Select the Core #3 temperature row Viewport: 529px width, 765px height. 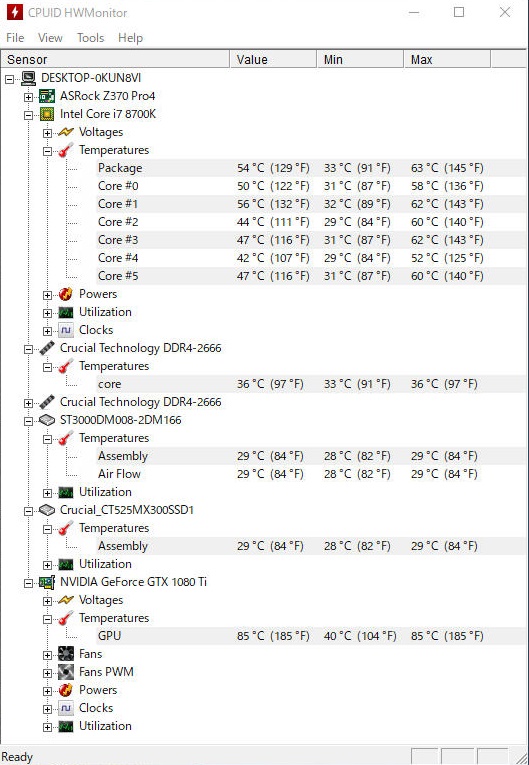coord(311,240)
